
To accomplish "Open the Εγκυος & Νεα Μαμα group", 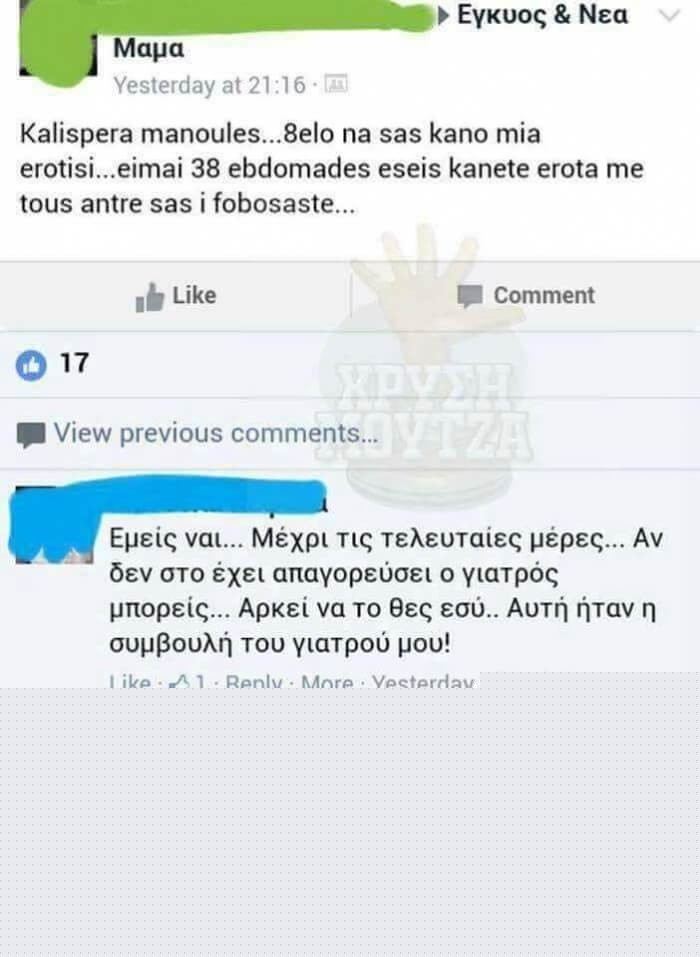I will [371, 31].
